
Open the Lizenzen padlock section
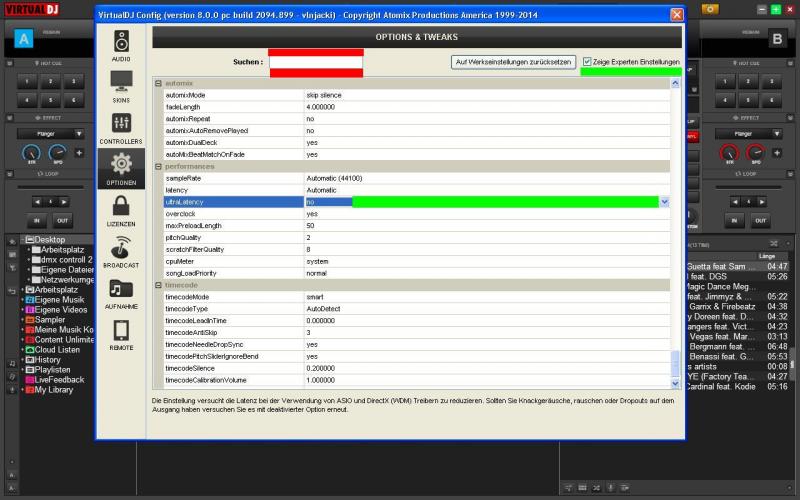[x=121, y=210]
